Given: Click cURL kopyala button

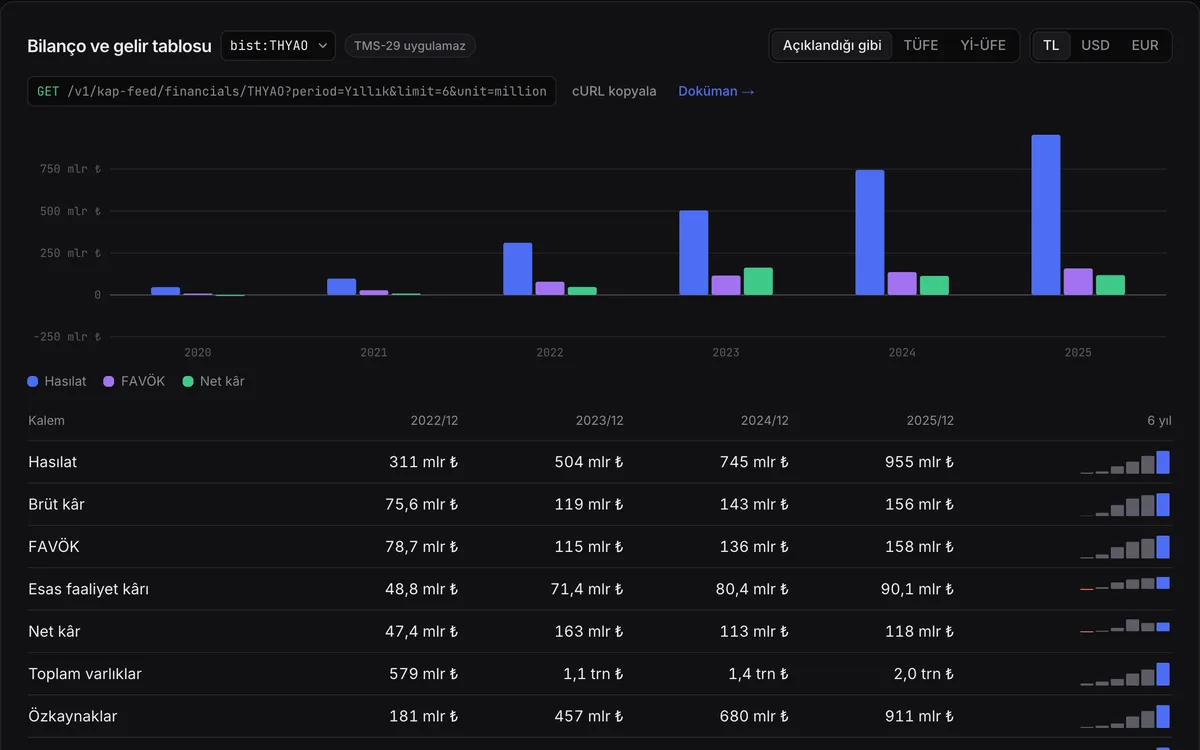Looking at the screenshot, I should (614, 91).
